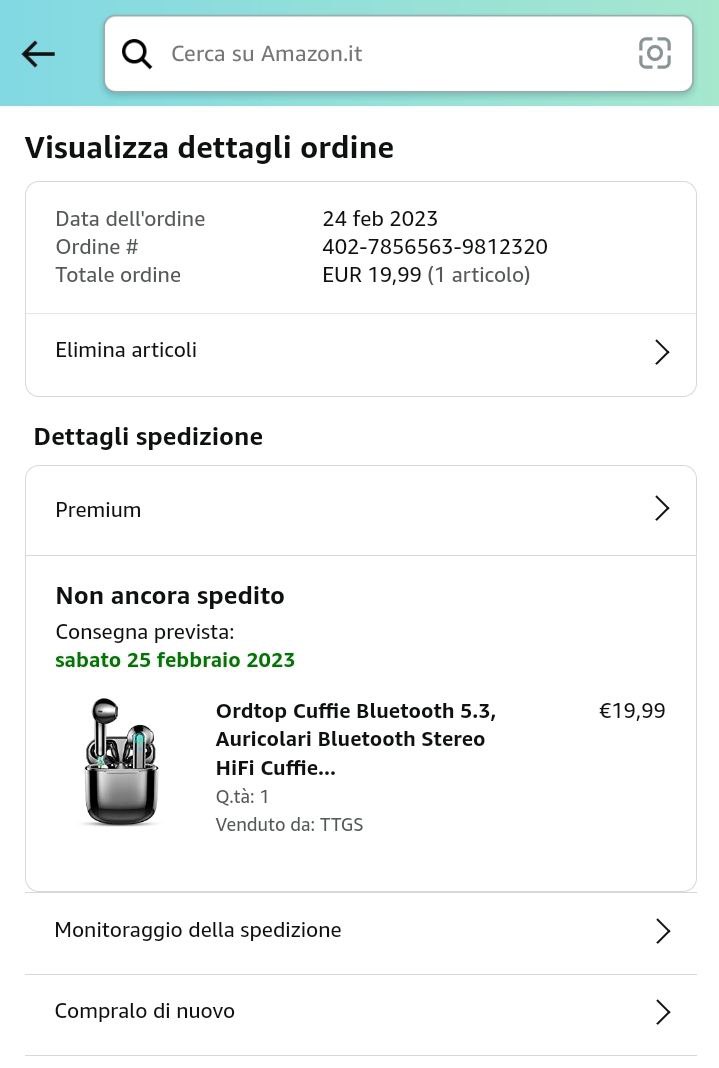Click the EUR 19,99 order total
The image size is (719, 1068).
click(x=372, y=275)
